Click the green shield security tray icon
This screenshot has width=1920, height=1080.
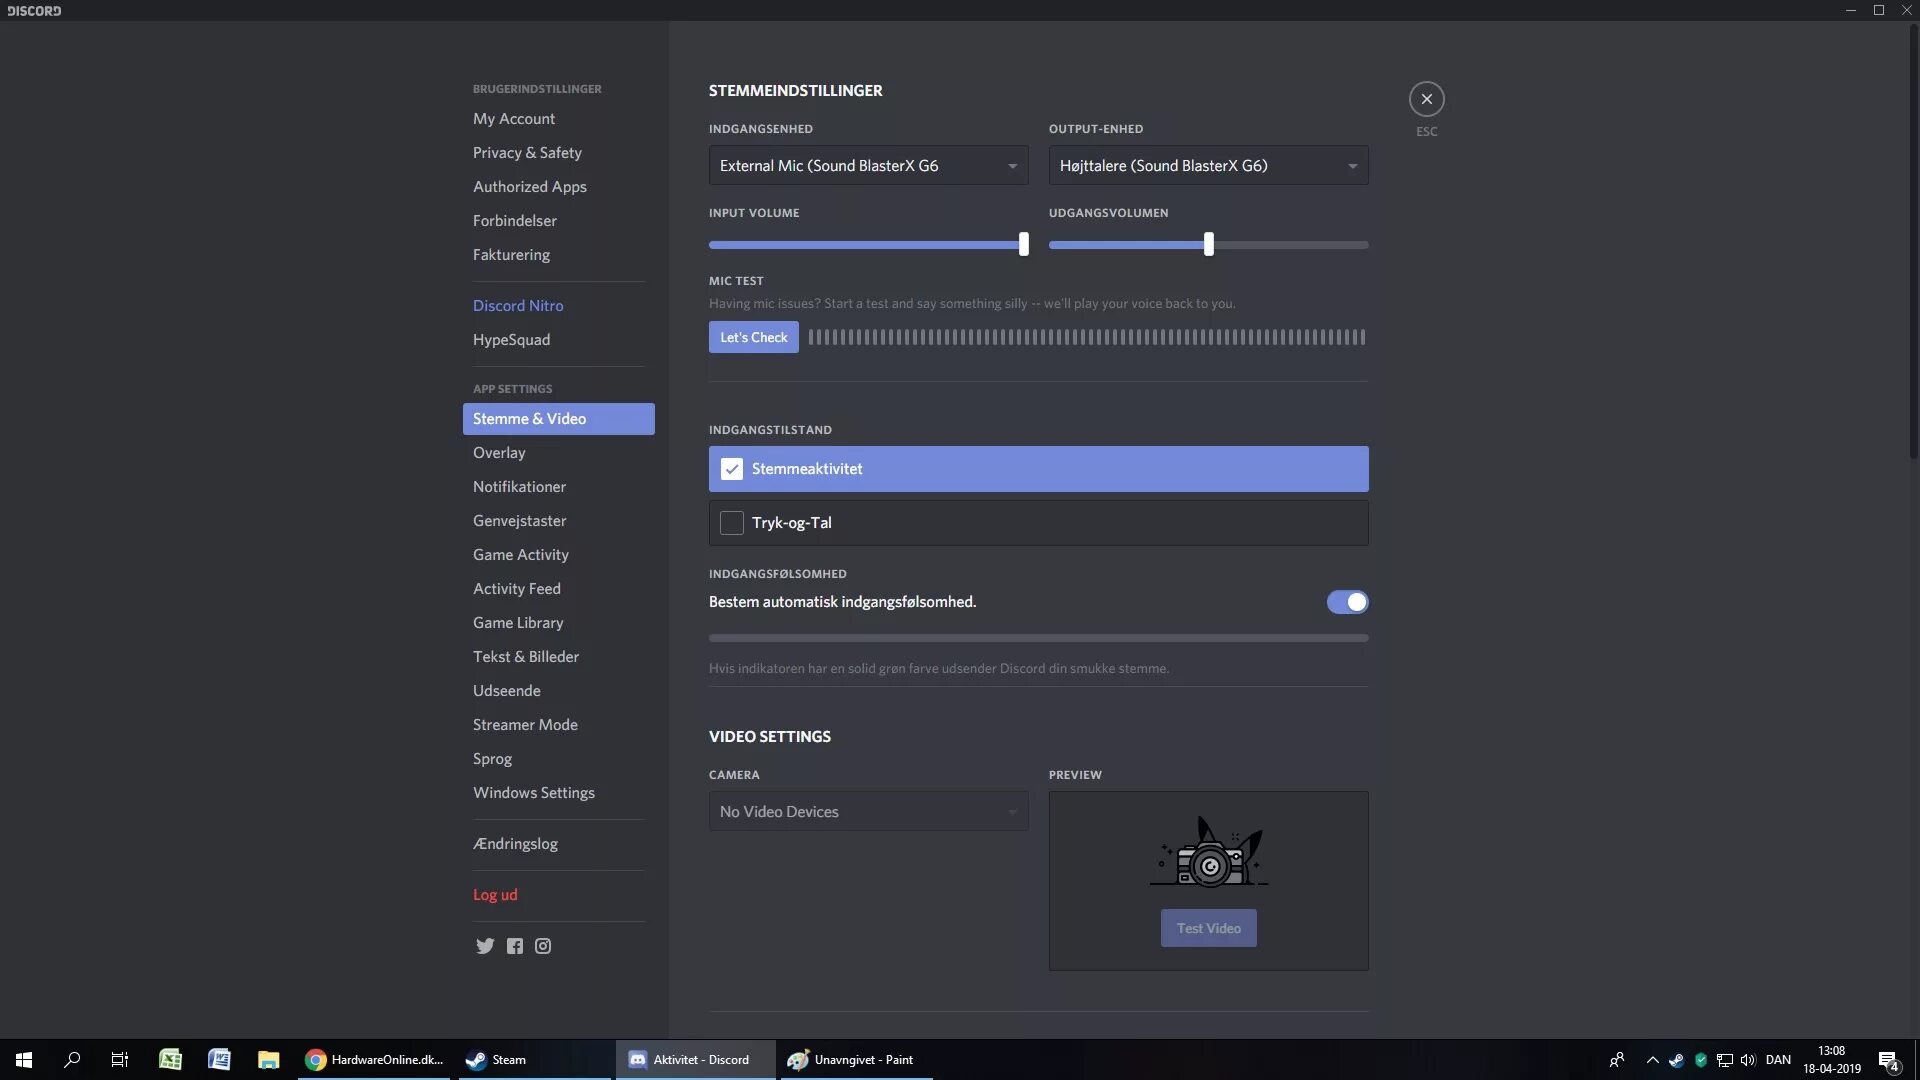[x=1701, y=1060]
